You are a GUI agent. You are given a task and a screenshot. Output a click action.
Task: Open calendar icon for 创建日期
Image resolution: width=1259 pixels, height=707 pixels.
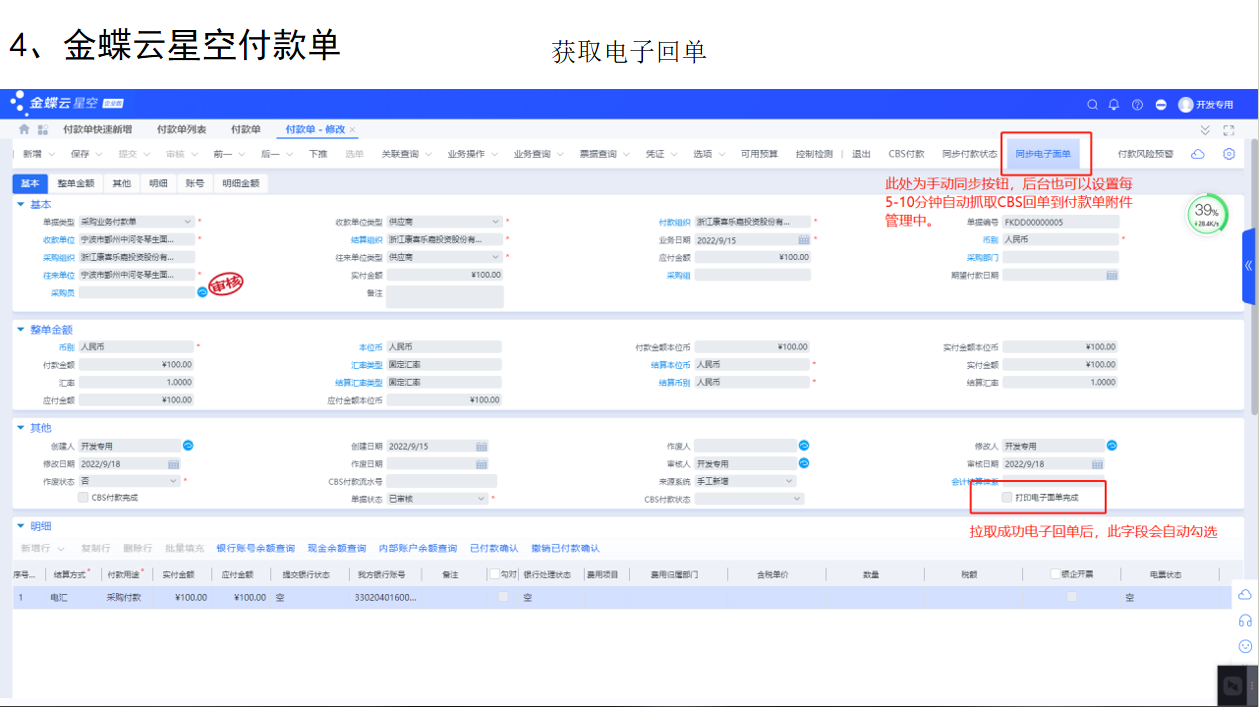click(481, 446)
